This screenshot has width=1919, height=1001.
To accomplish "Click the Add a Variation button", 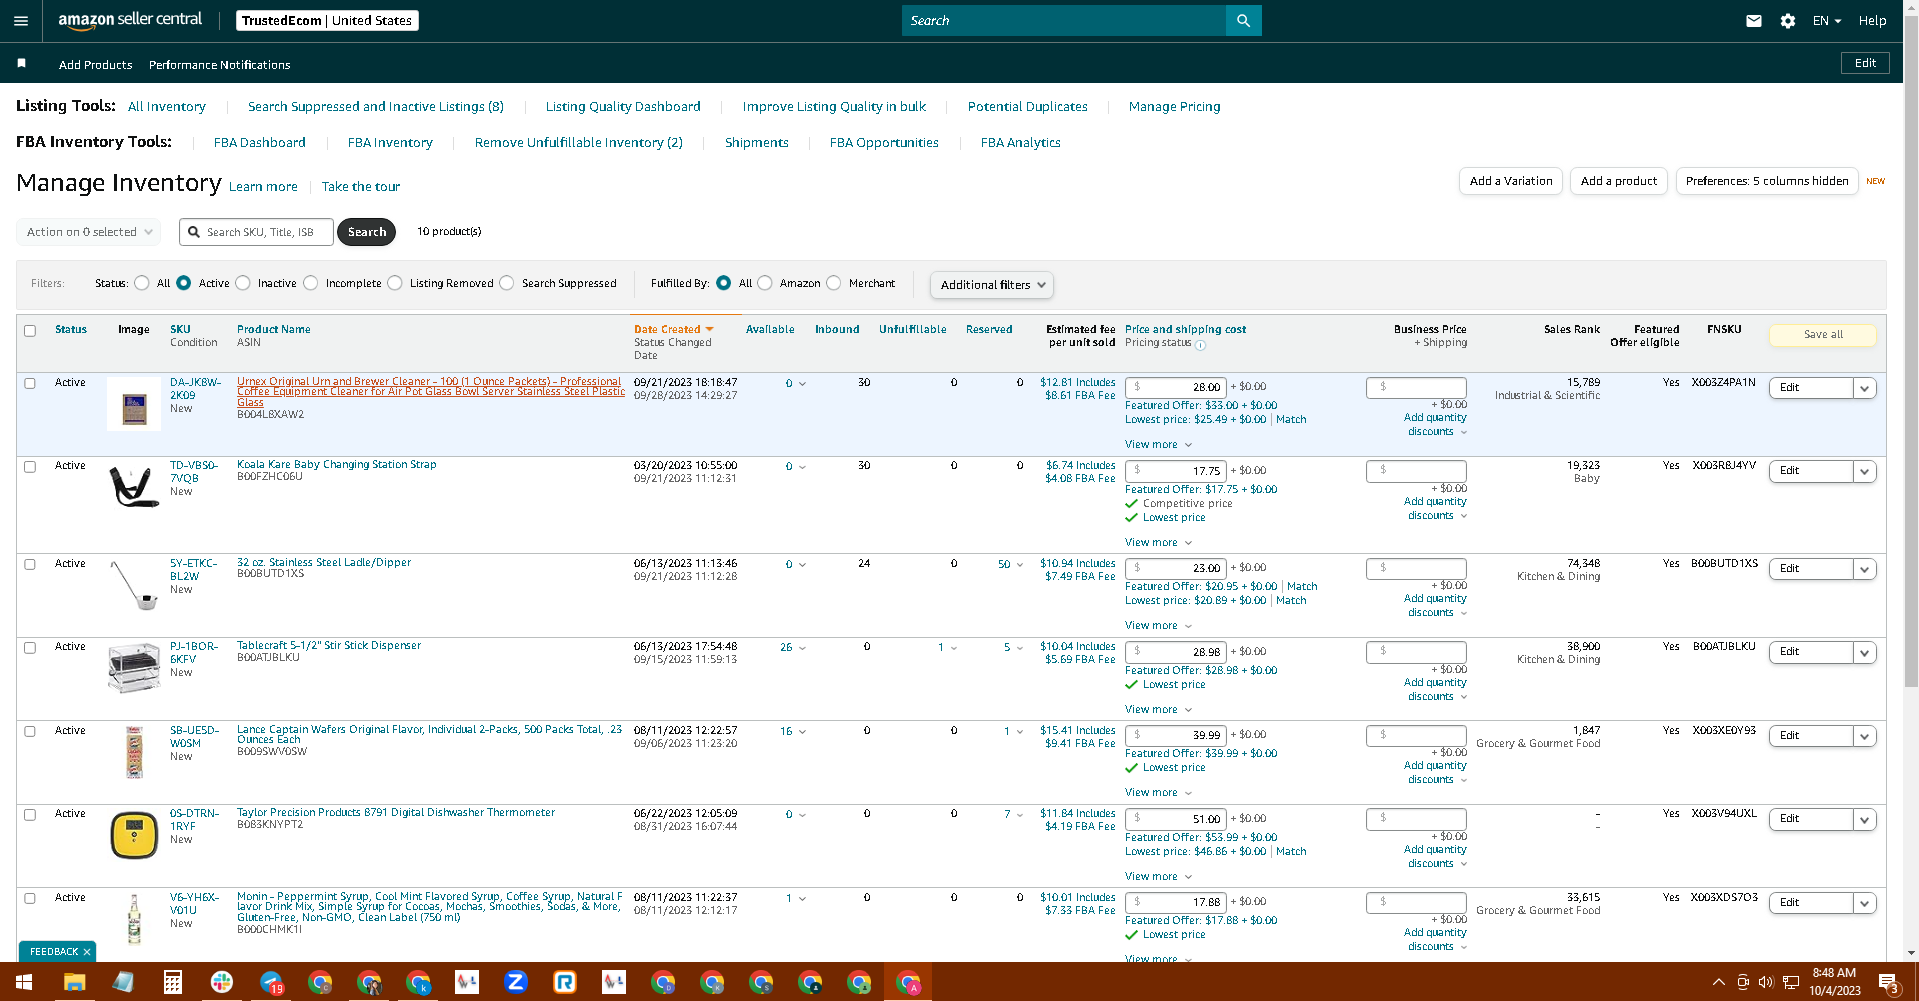I will 1511,181.
